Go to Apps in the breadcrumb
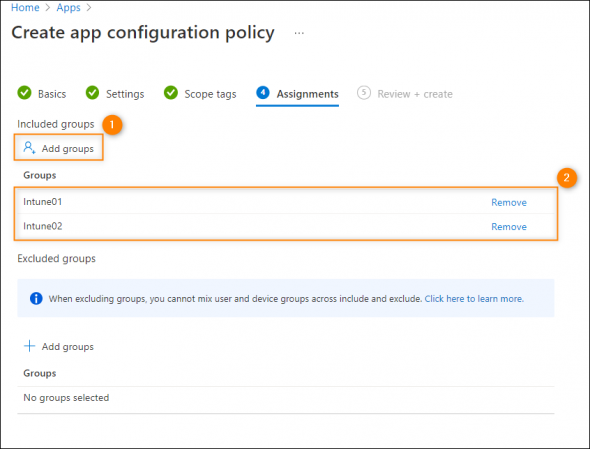The width and height of the screenshot is (590, 449). 68,8
